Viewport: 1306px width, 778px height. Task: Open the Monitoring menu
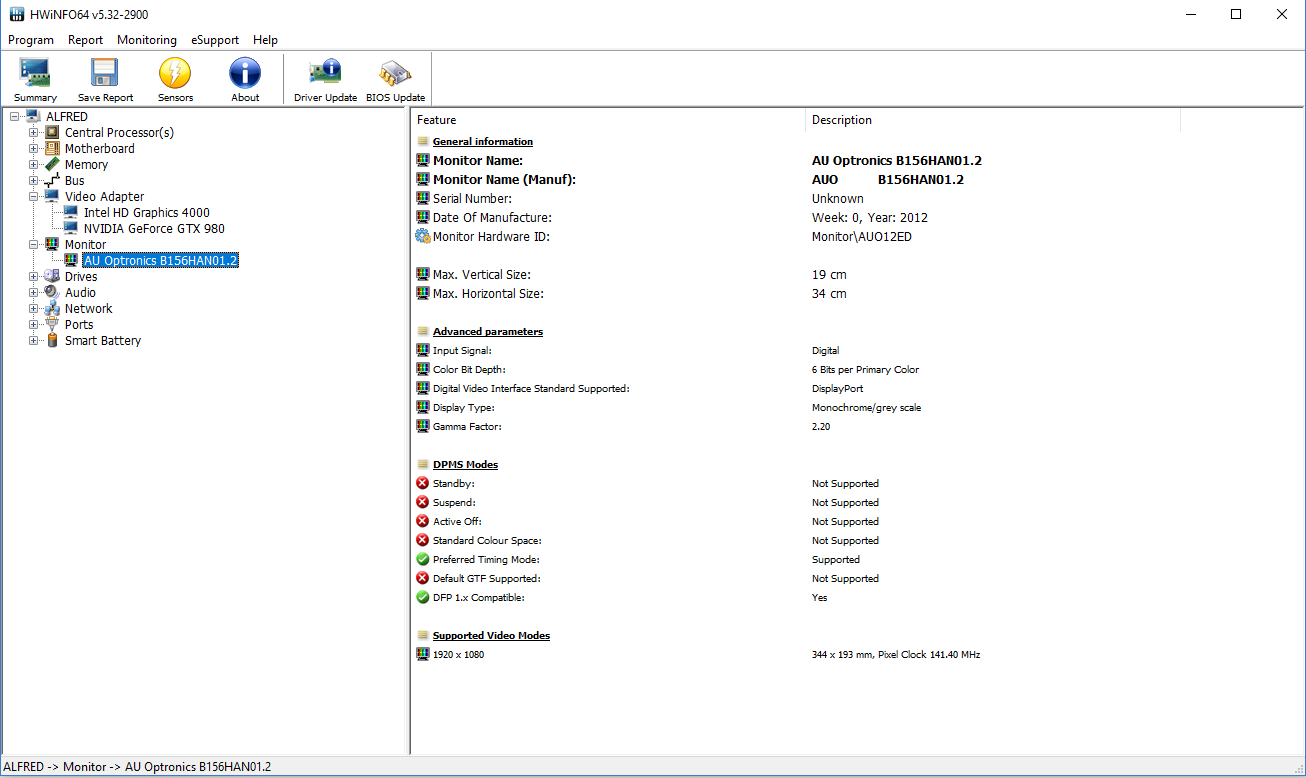click(147, 40)
